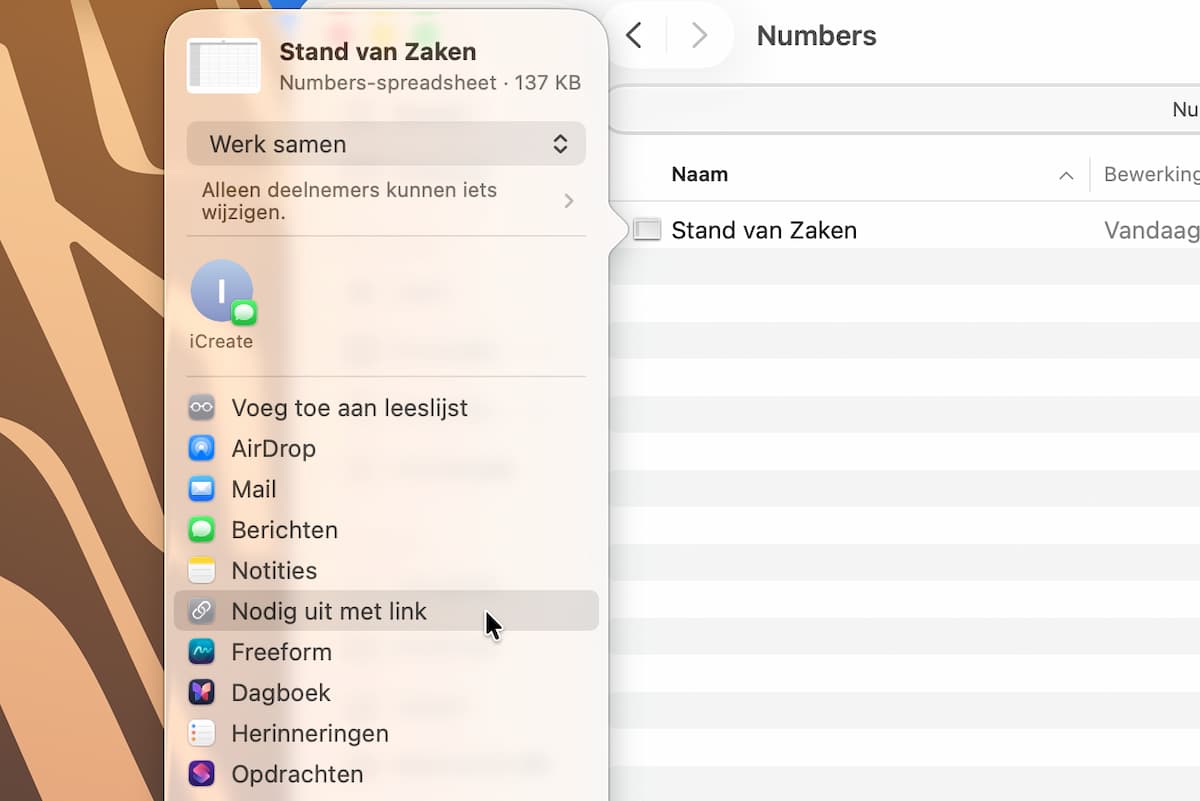Image resolution: width=1200 pixels, height=801 pixels.
Task: Click the green Berichten icon
Action: click(x=202, y=530)
